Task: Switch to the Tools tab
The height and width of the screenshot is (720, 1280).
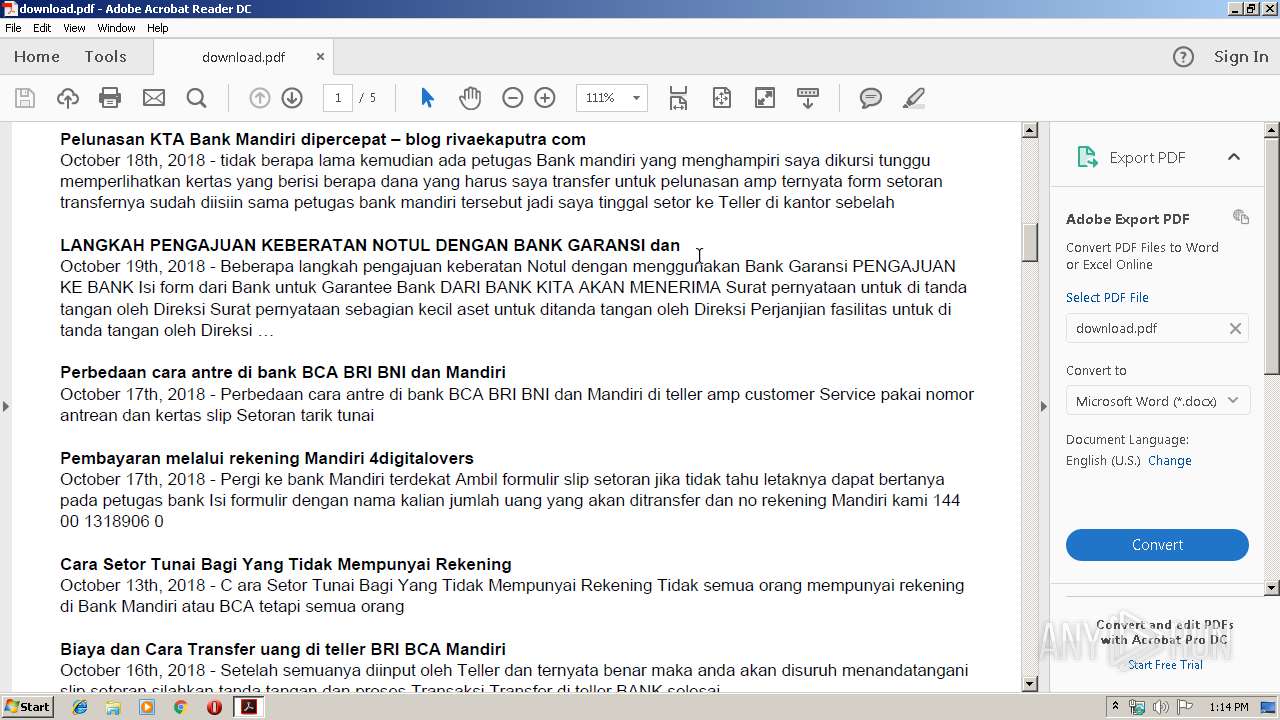Action: (x=105, y=57)
